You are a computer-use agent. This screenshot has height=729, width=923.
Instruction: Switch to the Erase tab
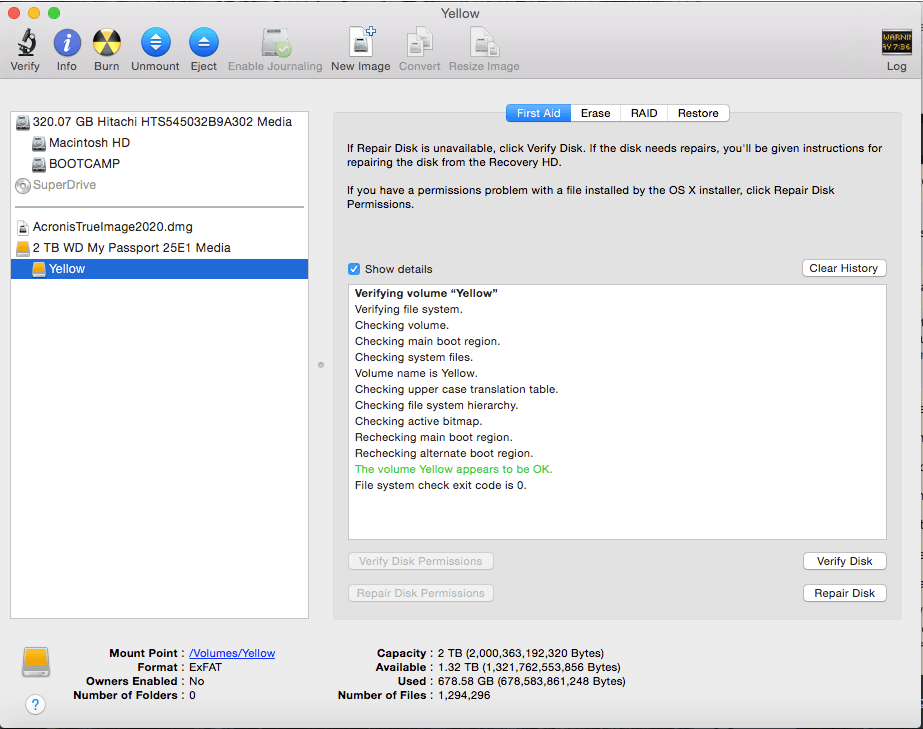pyautogui.click(x=595, y=113)
